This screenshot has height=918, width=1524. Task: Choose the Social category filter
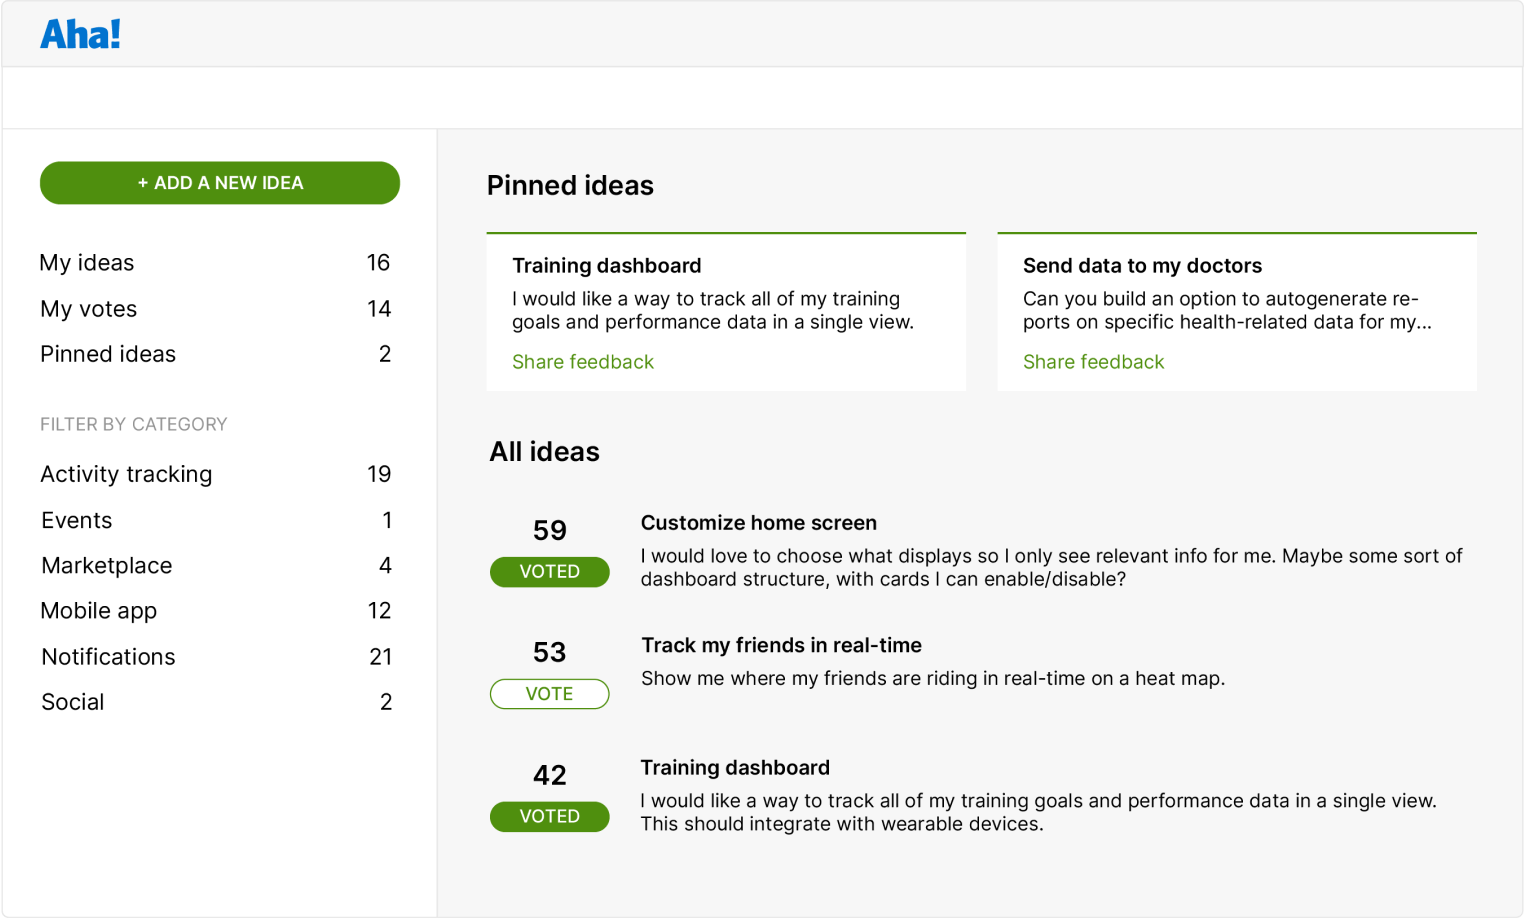[72, 701]
